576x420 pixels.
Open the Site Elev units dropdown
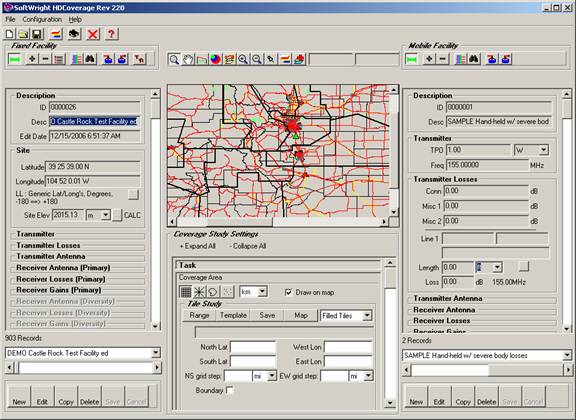tap(106, 215)
